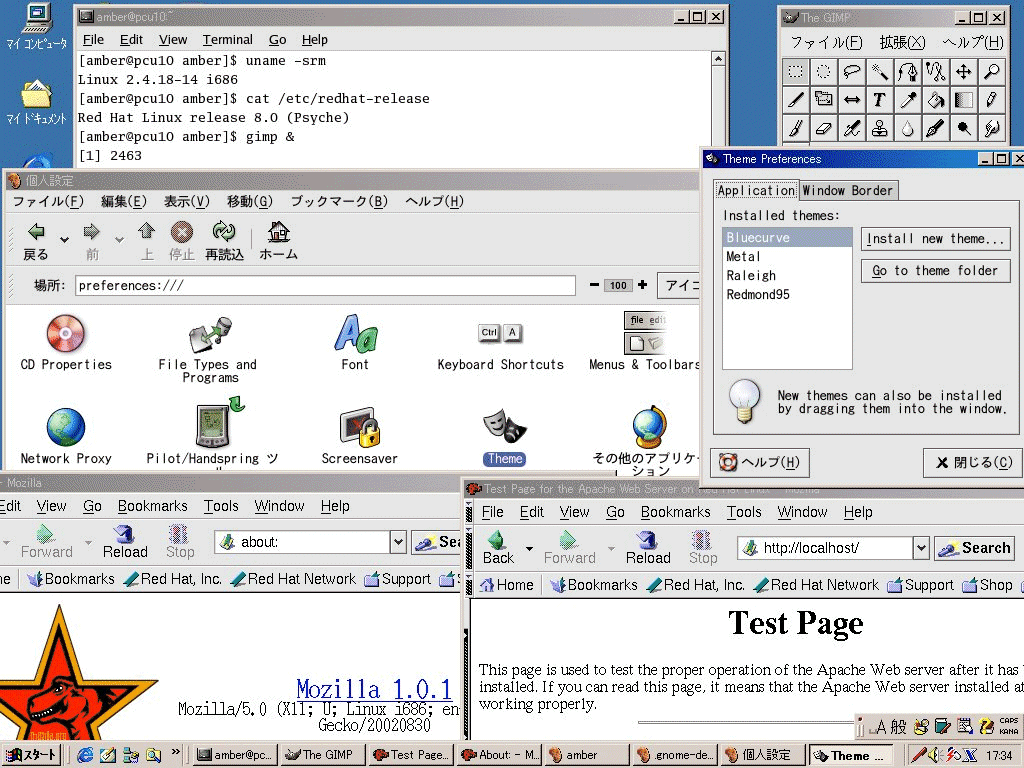
Task: Open the Bookmarks menu in Test Page Mozilla
Action: coord(675,512)
